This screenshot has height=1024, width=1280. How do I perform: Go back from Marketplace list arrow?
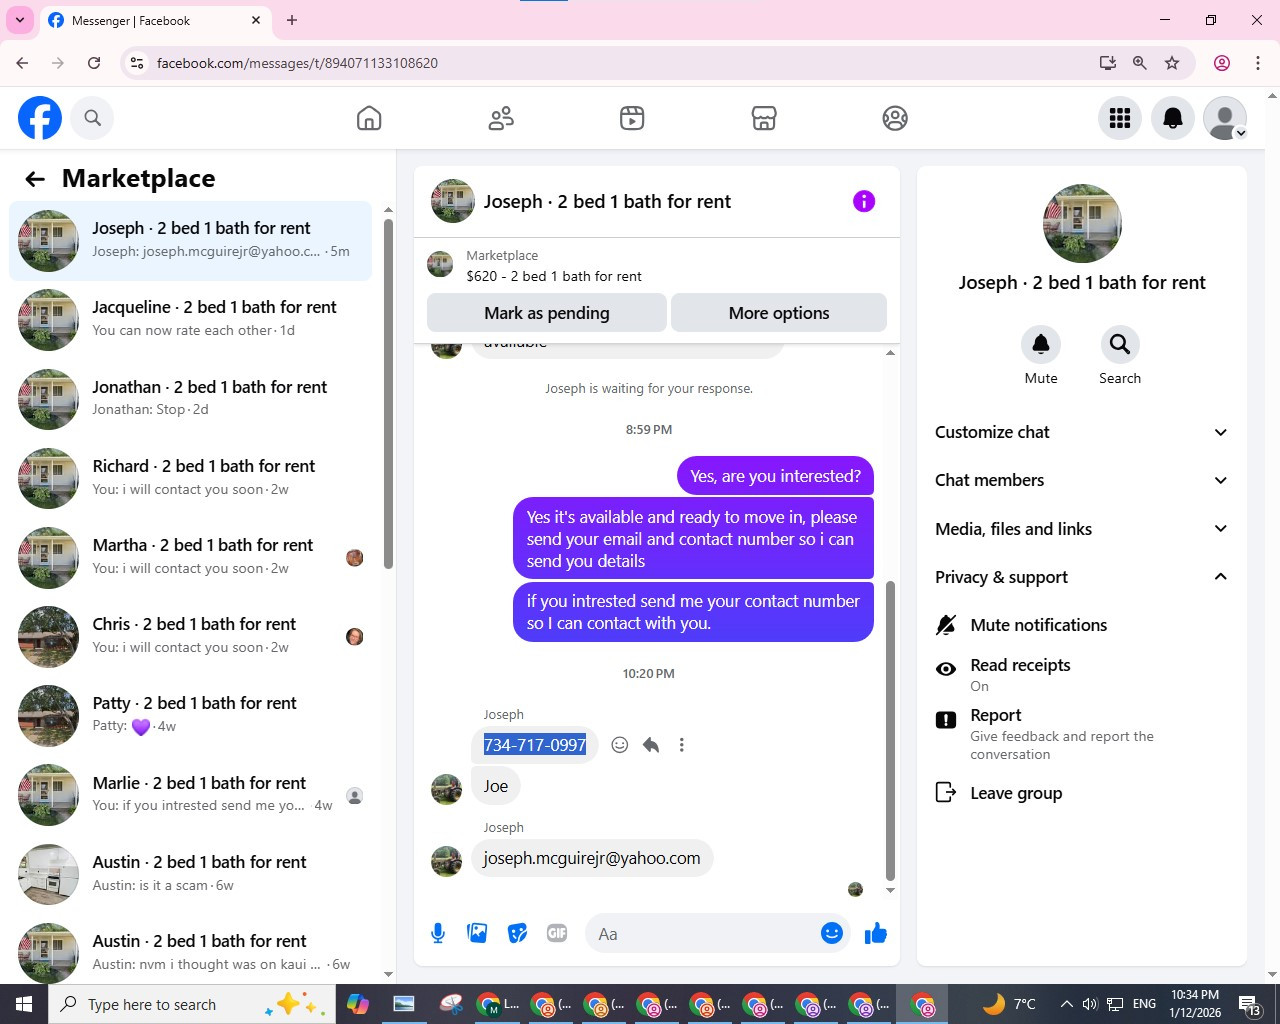coord(35,179)
